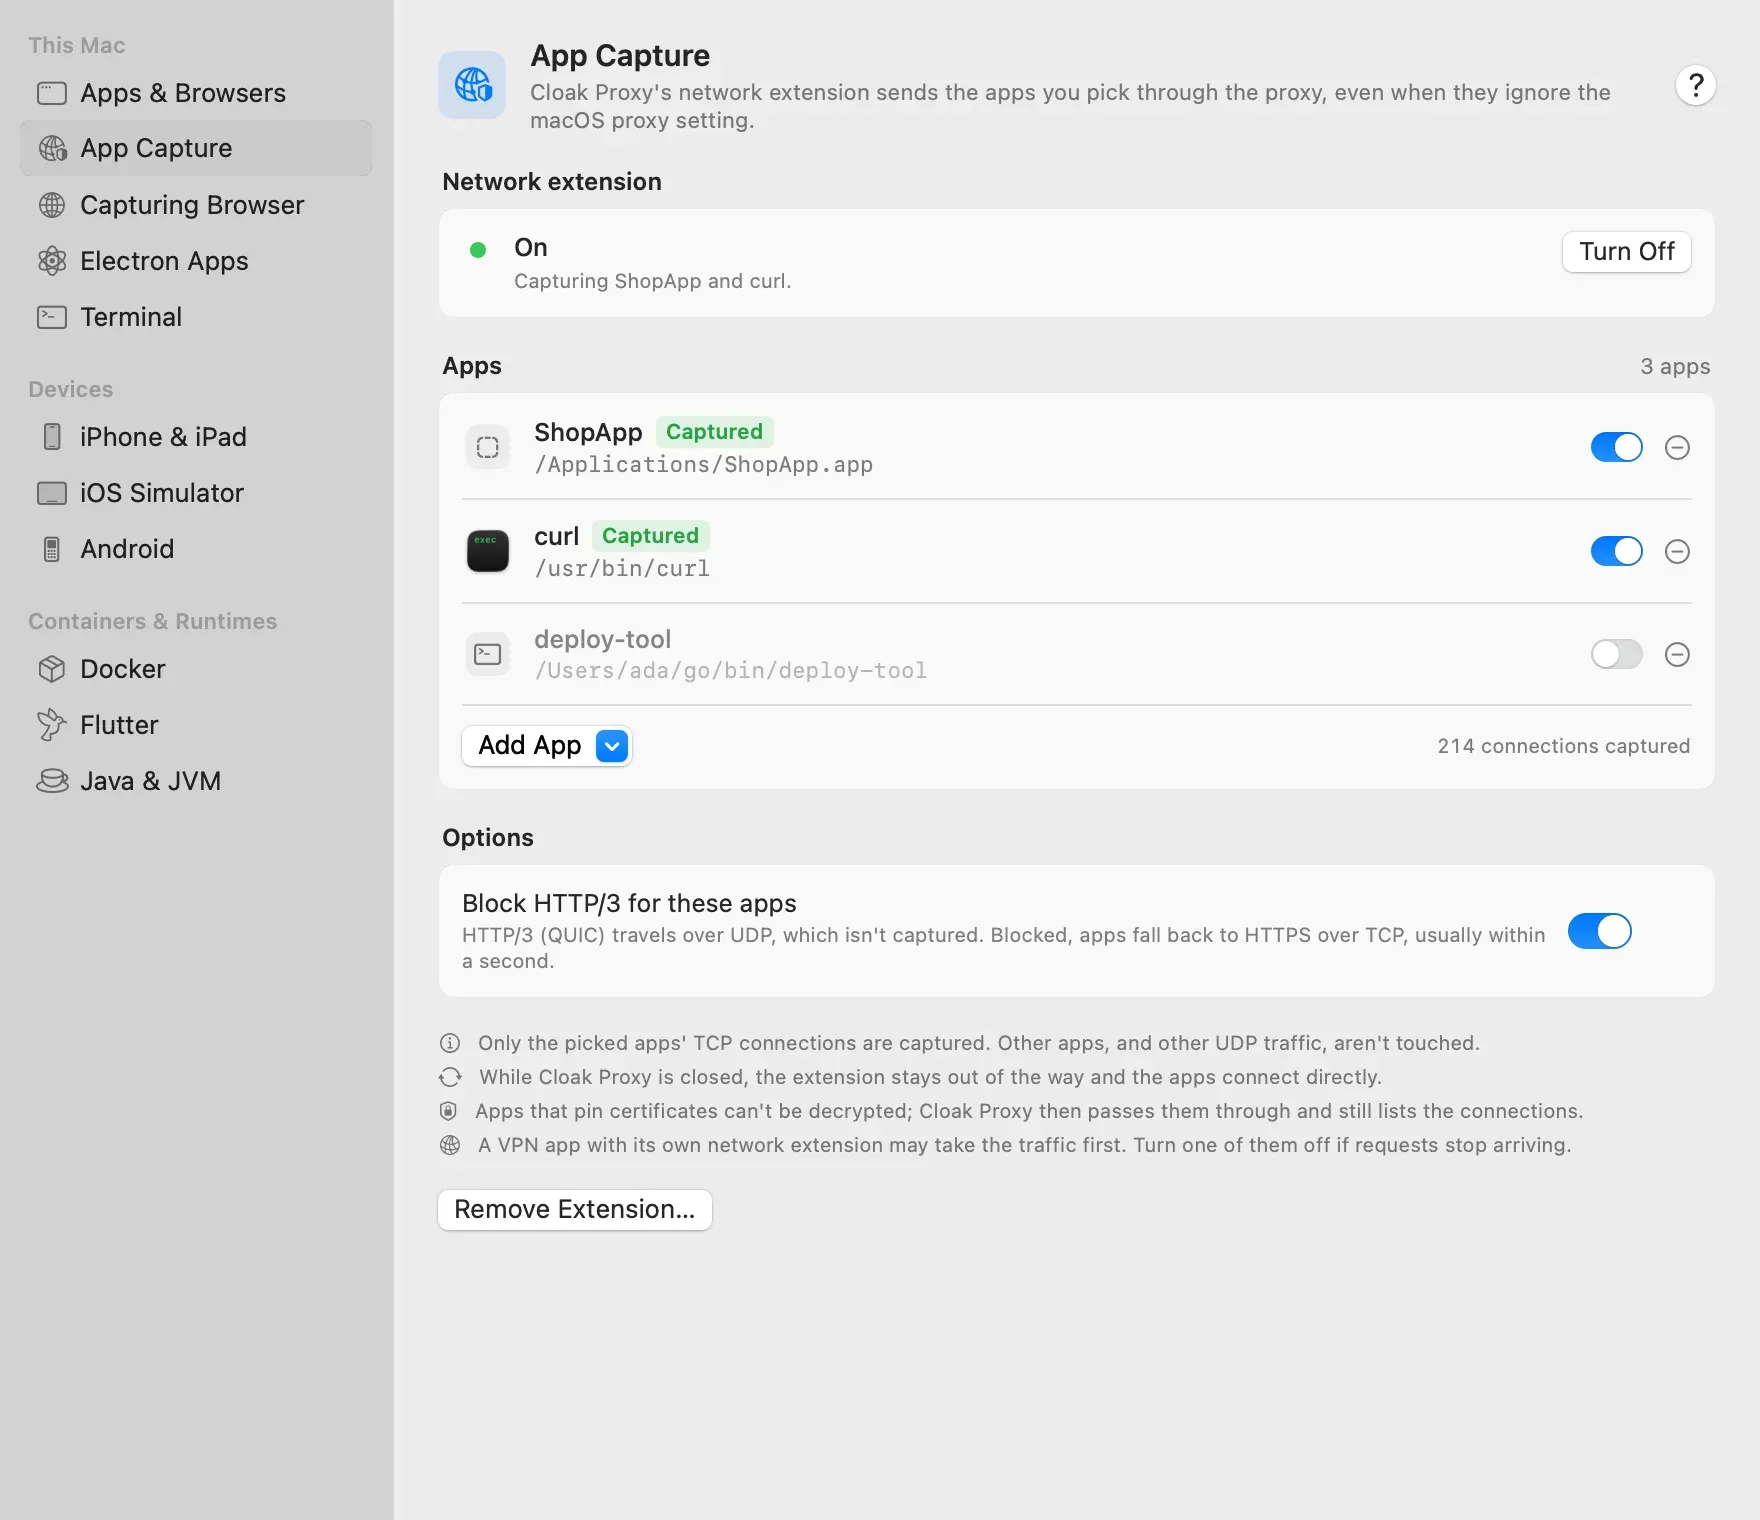Turn Off the network extension

[x=1626, y=252]
